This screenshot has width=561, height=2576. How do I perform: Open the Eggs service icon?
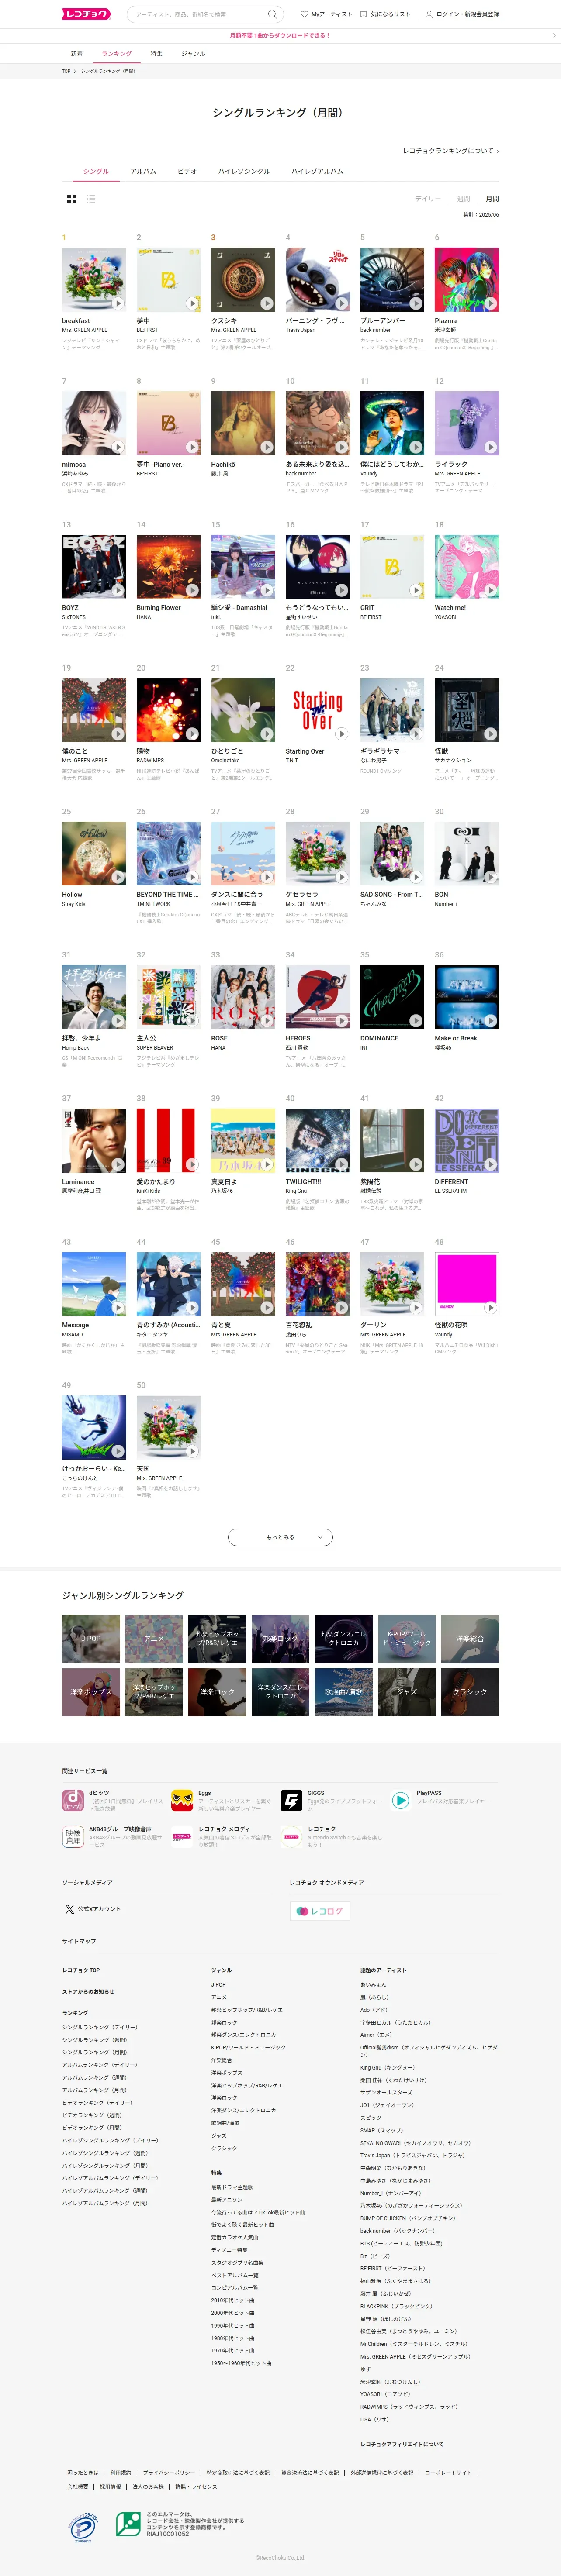182,1800
